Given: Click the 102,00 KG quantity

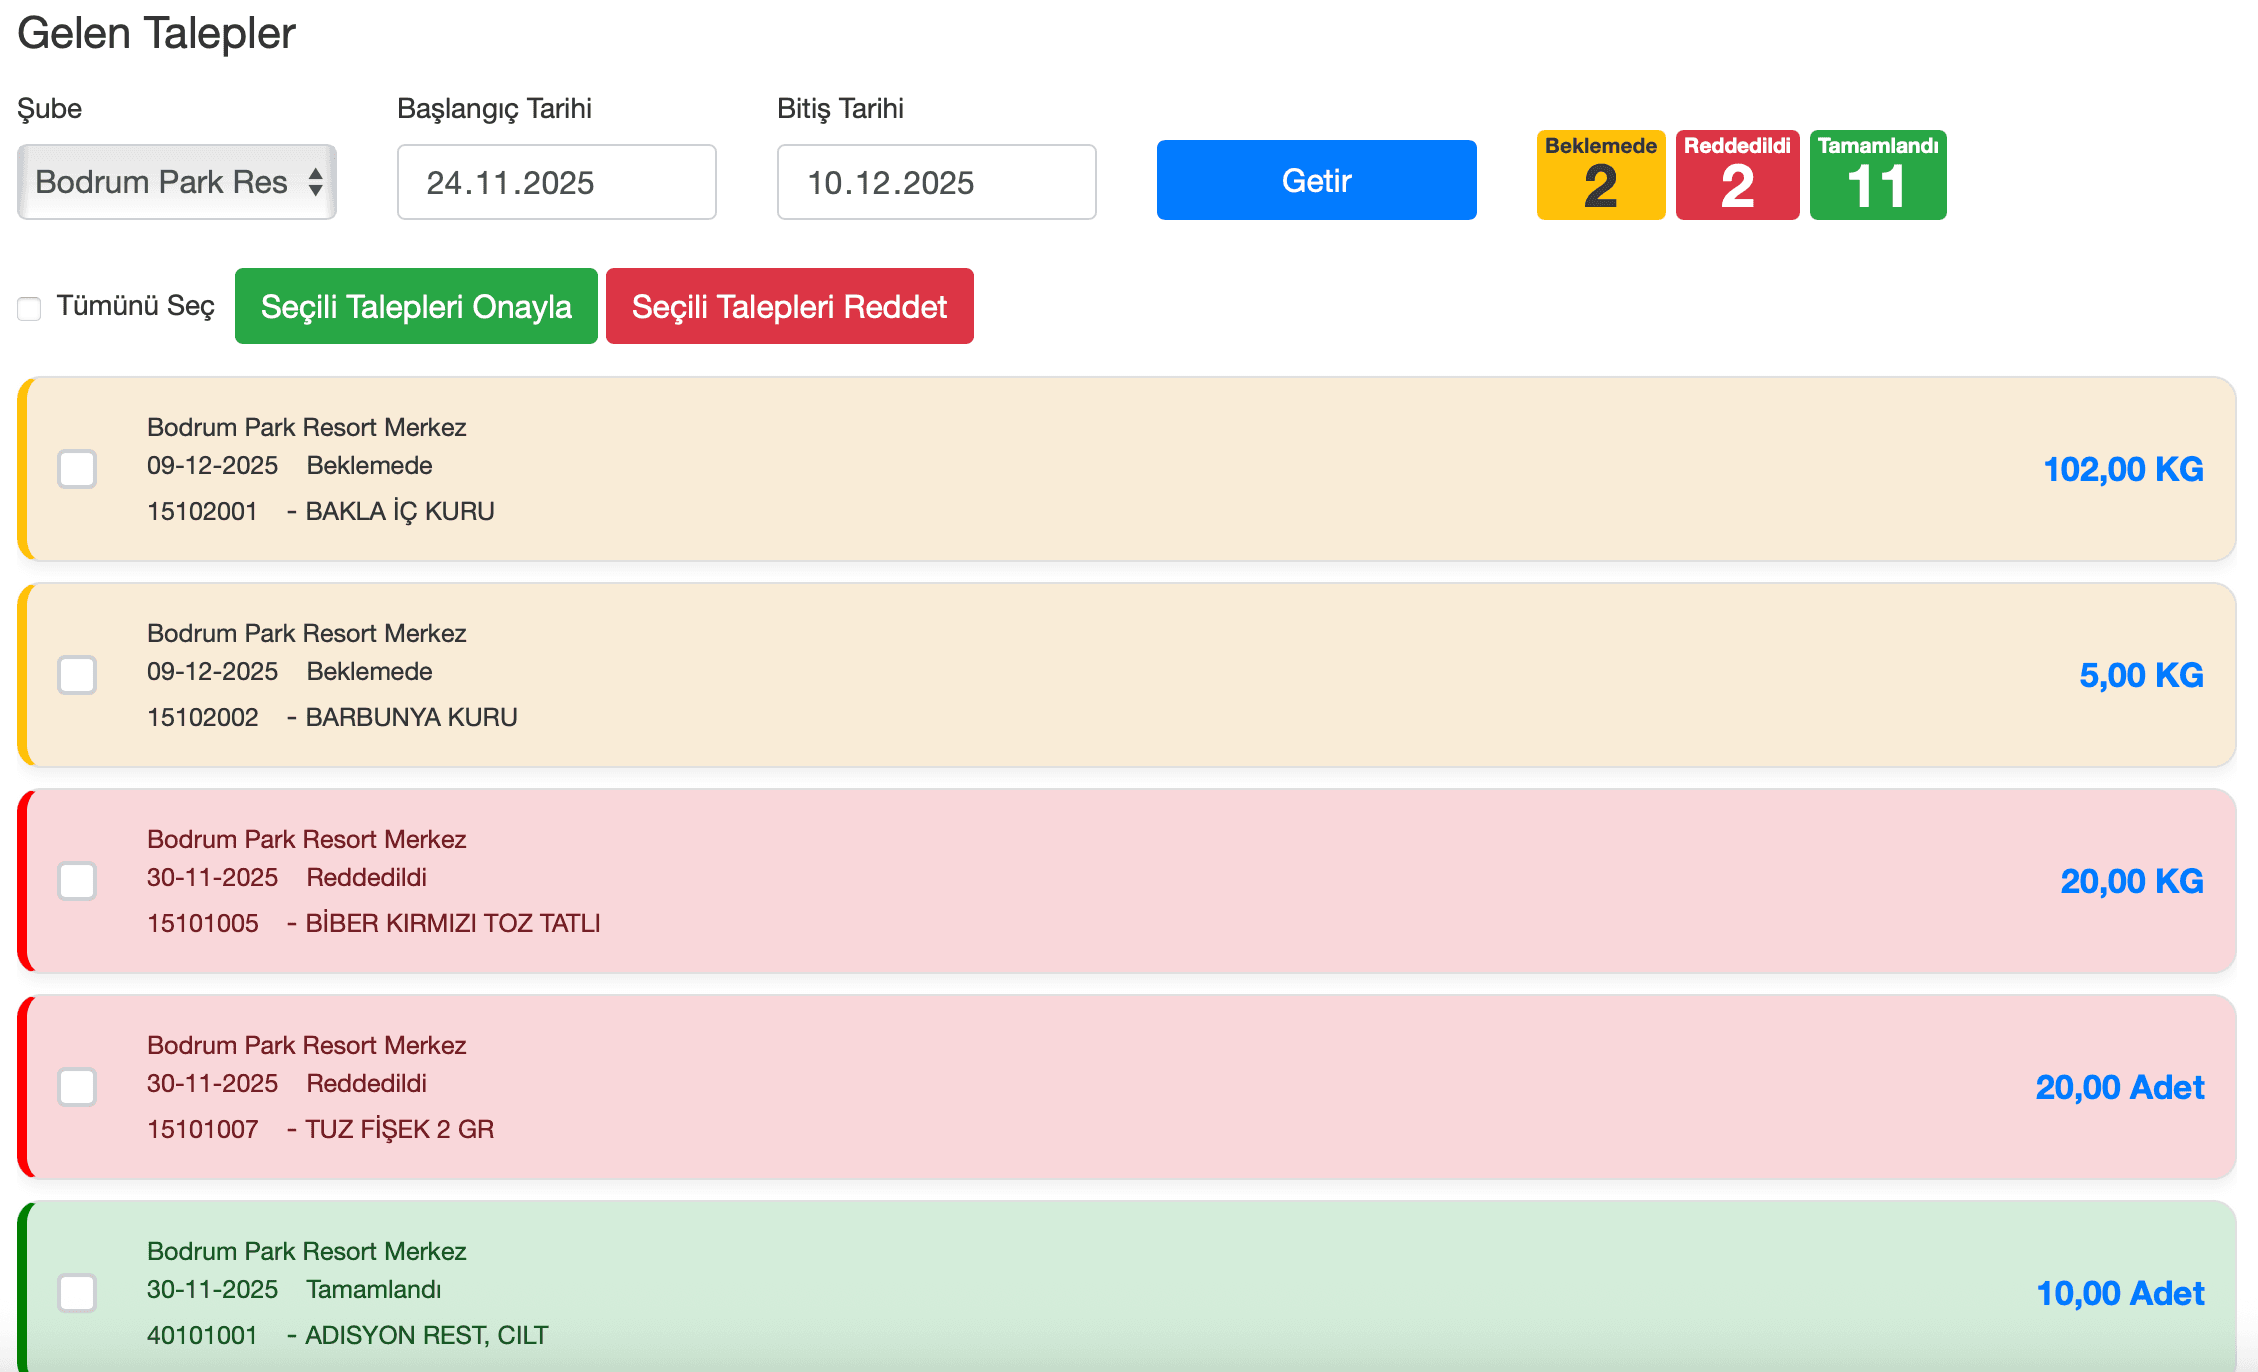Looking at the screenshot, I should click(2123, 469).
